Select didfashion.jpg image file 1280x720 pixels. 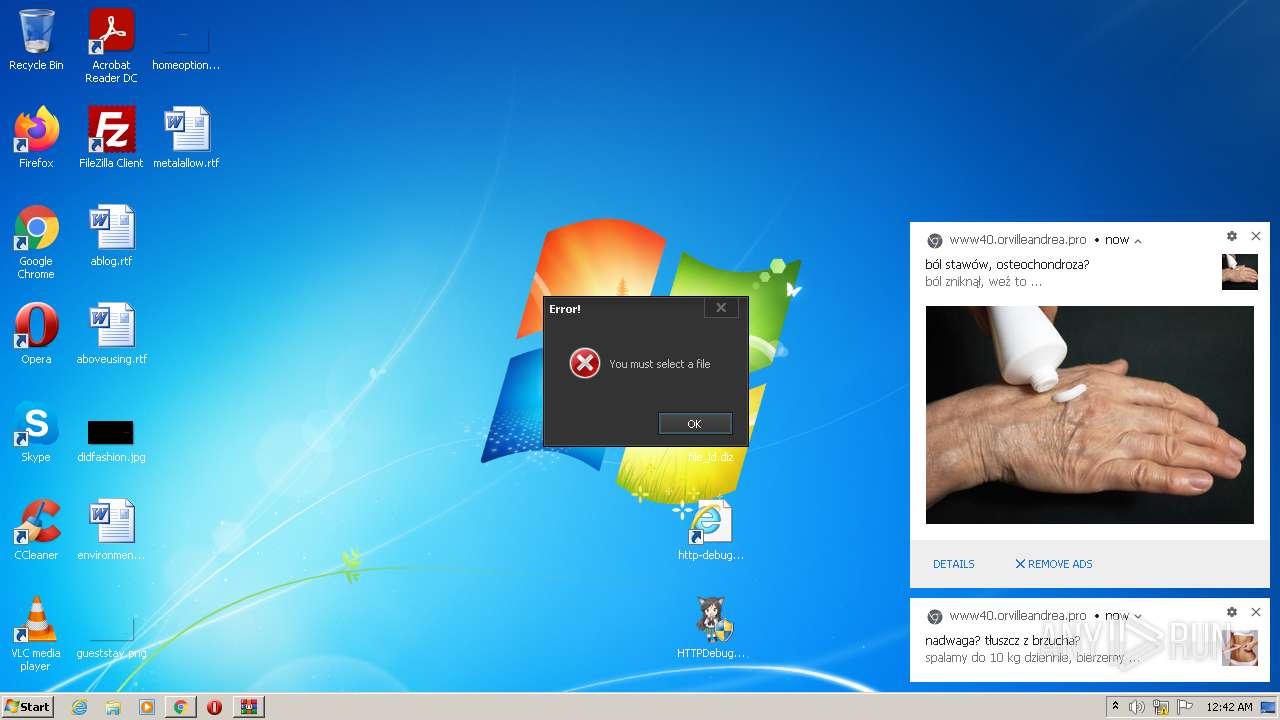pyautogui.click(x=111, y=438)
